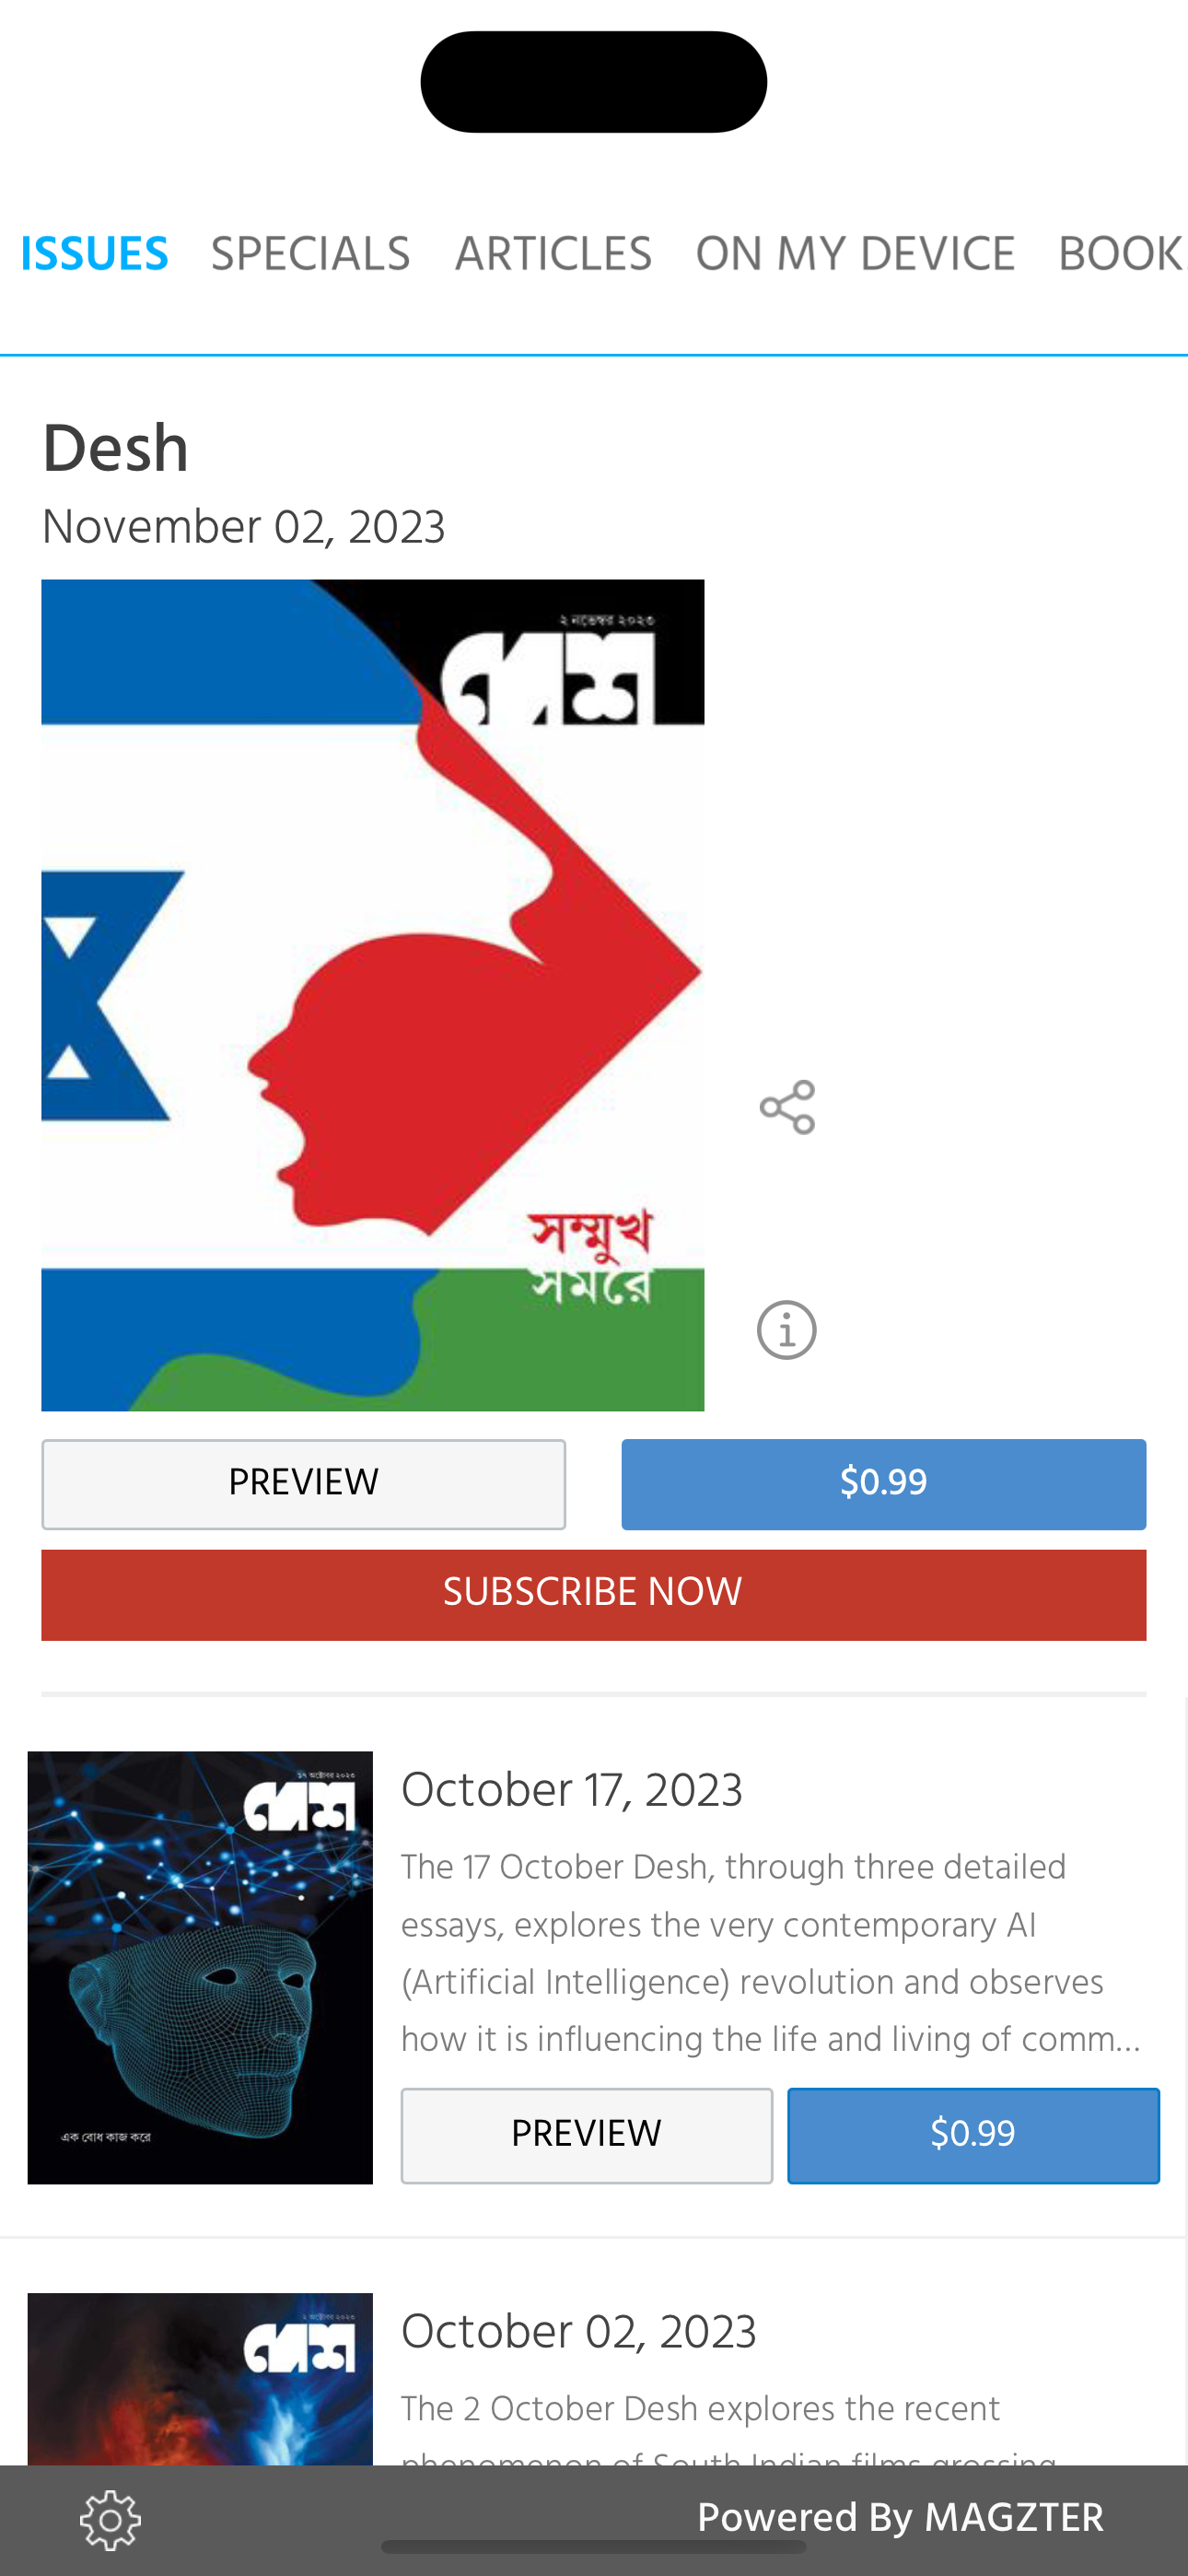Preview the November 02, 2023 issue
This screenshot has height=2576, width=1188.
click(303, 1484)
